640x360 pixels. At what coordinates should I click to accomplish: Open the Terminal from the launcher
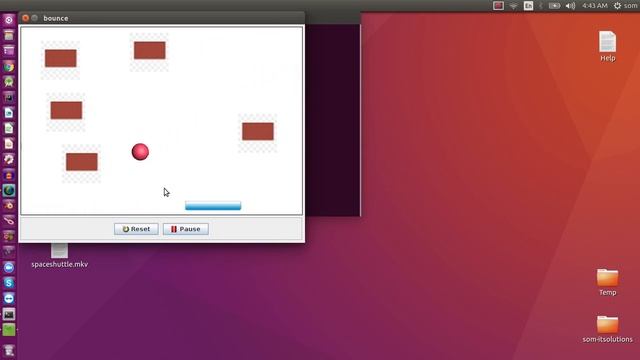pos(9,314)
